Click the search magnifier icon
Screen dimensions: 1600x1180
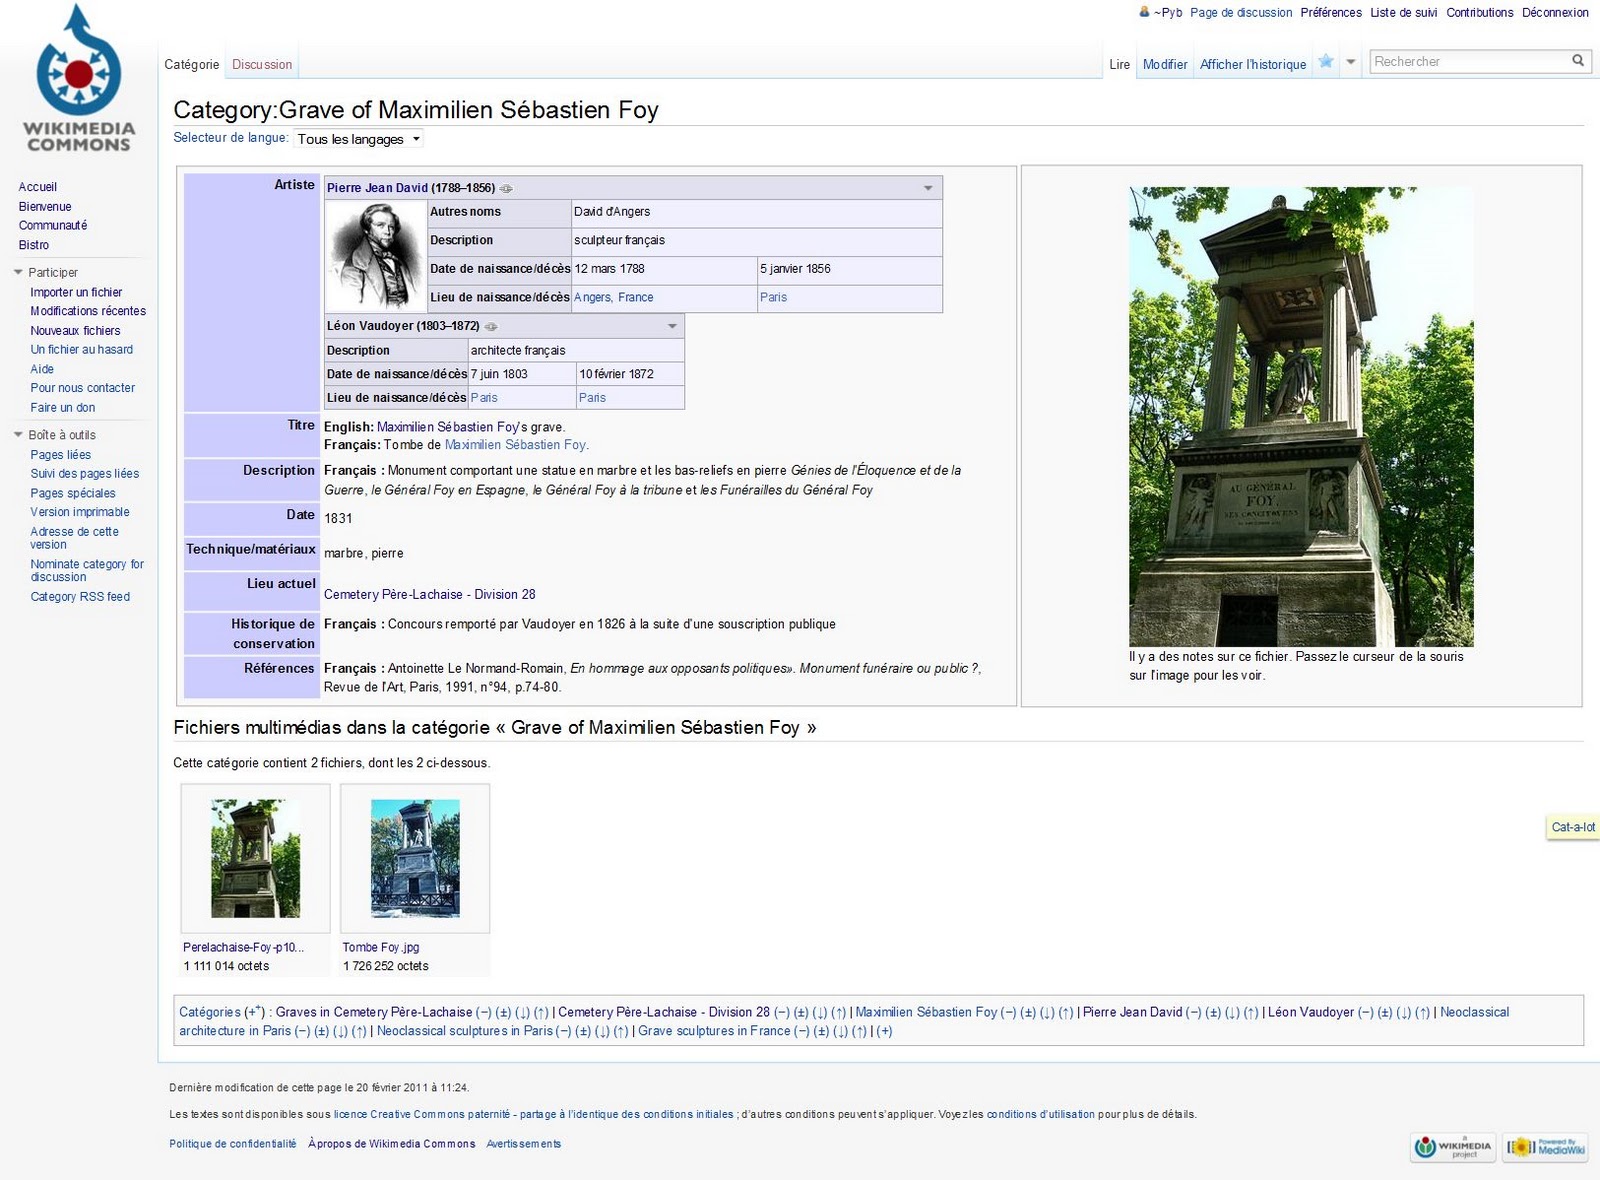1578,61
